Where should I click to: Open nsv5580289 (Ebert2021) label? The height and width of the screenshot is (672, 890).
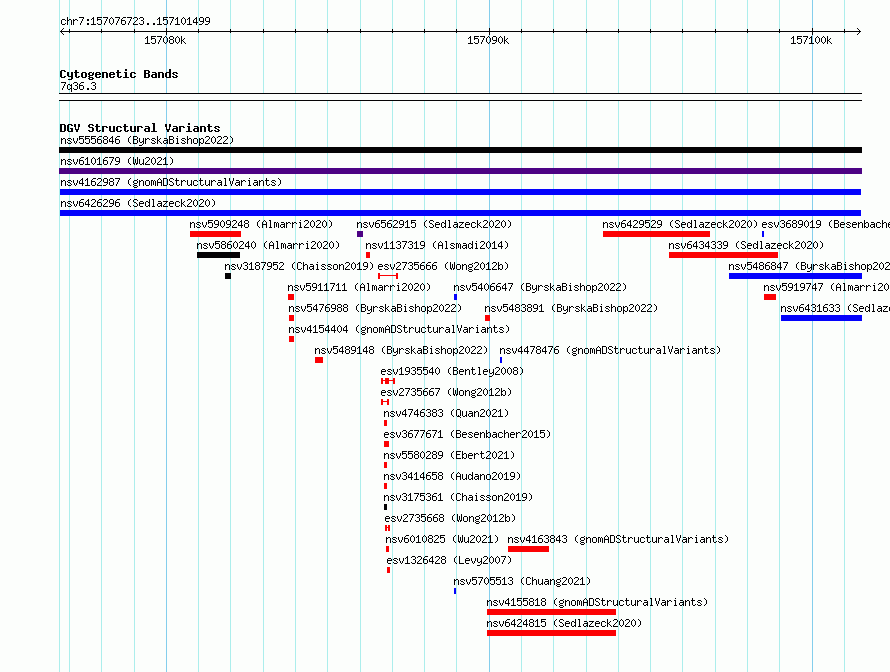coord(449,455)
